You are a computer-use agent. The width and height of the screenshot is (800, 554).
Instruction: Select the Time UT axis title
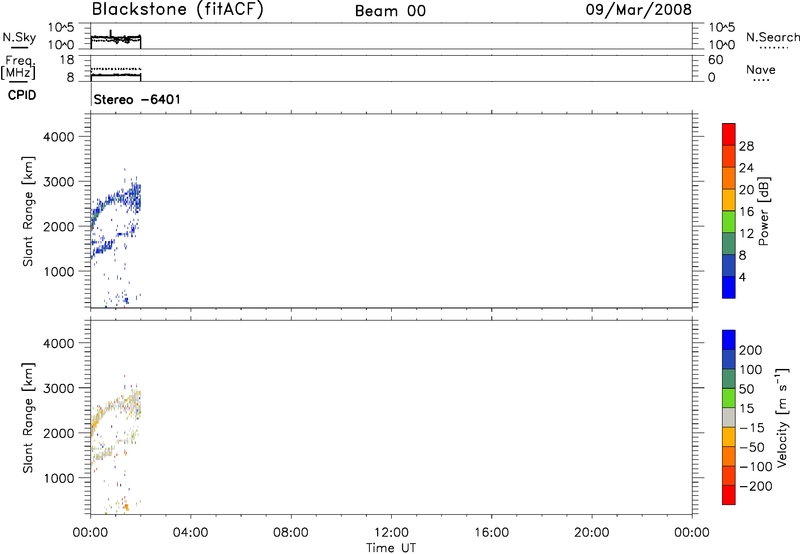point(391,548)
